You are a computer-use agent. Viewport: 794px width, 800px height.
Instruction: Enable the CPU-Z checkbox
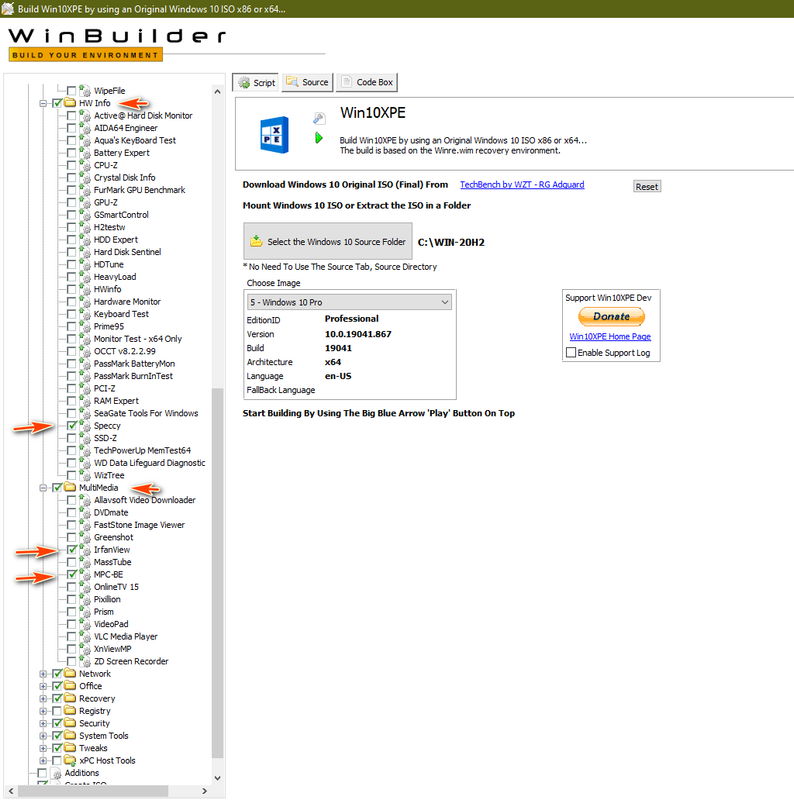(71, 165)
